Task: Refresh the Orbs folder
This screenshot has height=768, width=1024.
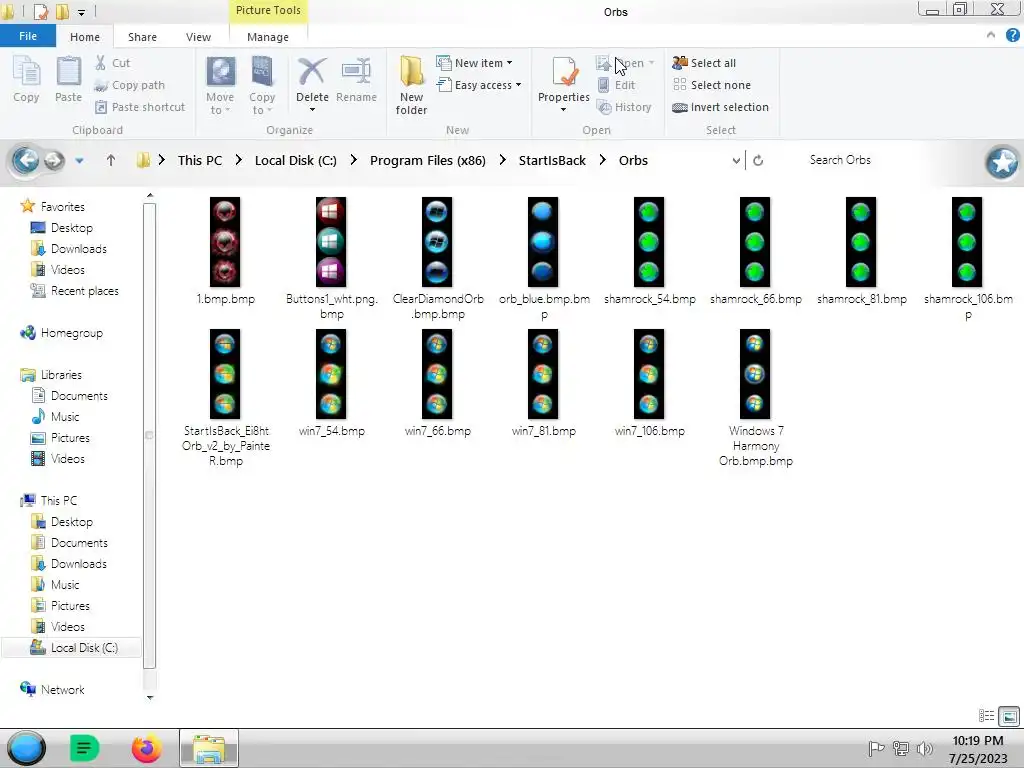Action: (x=758, y=160)
